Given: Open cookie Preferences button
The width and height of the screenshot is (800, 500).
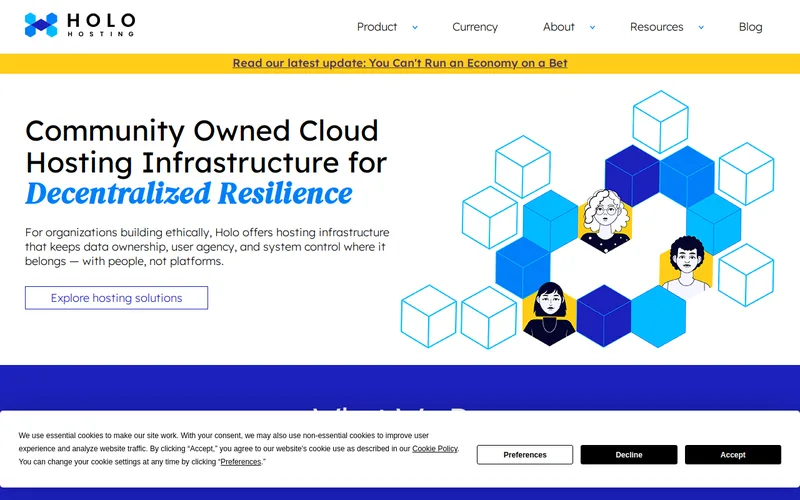Looking at the screenshot, I should (524, 455).
